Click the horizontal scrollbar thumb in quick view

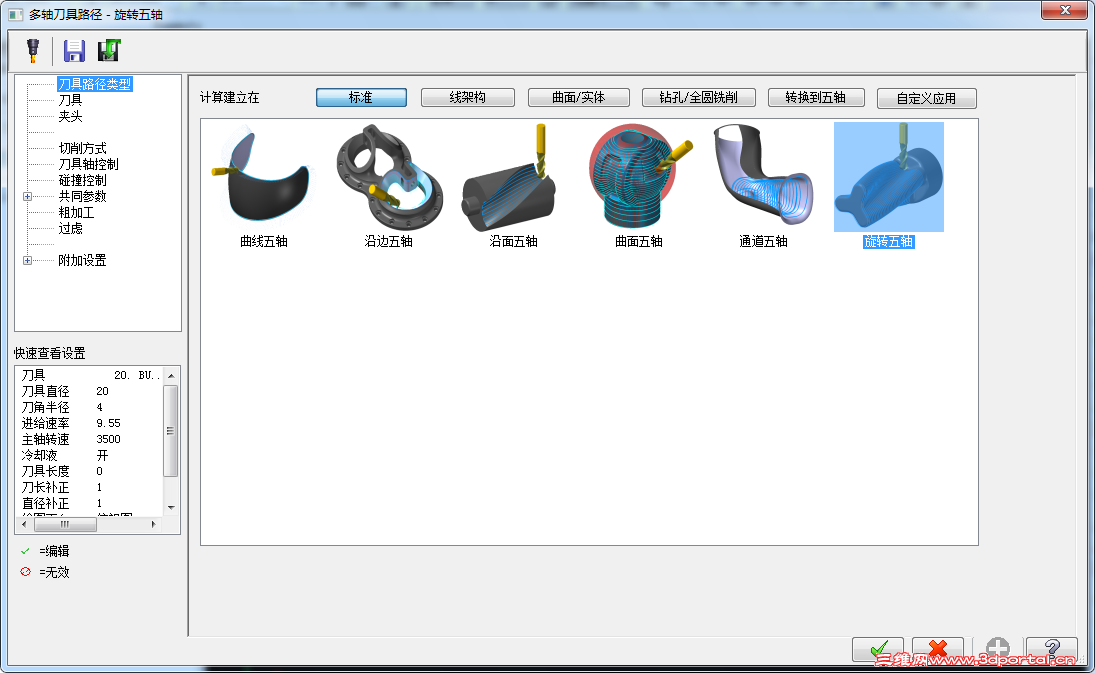[65, 524]
